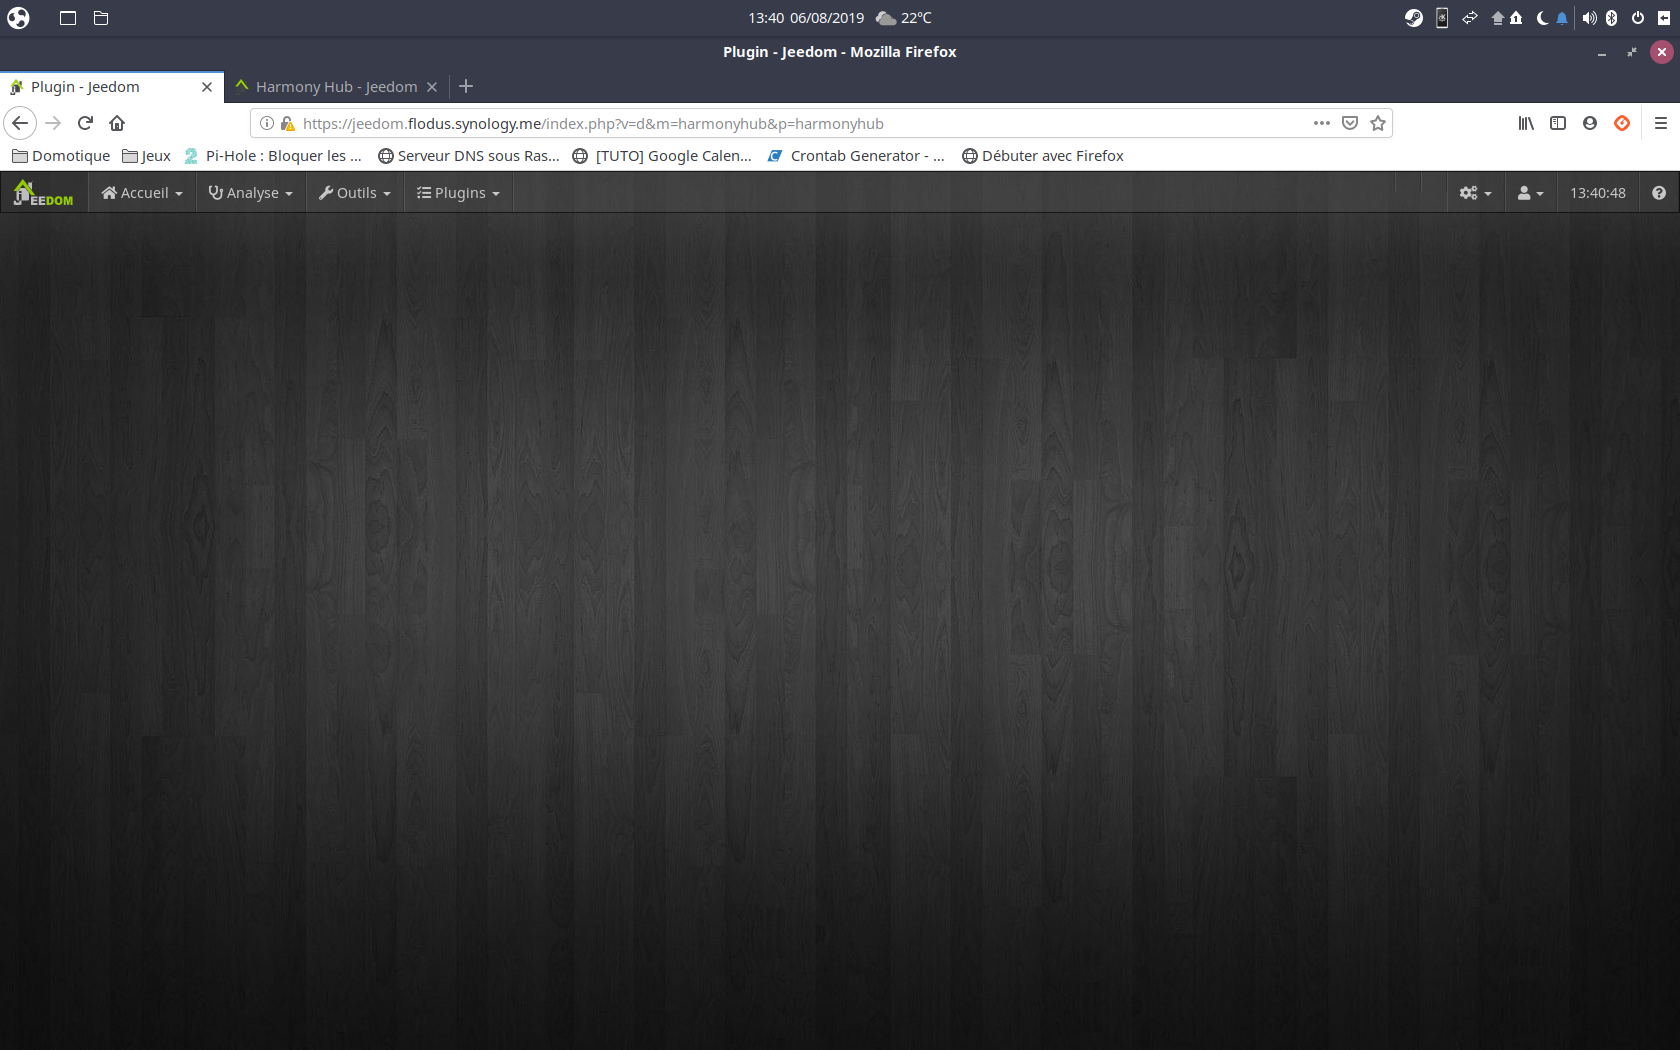Open the Analyse dropdown menu
The image size is (1680, 1050).
click(251, 193)
